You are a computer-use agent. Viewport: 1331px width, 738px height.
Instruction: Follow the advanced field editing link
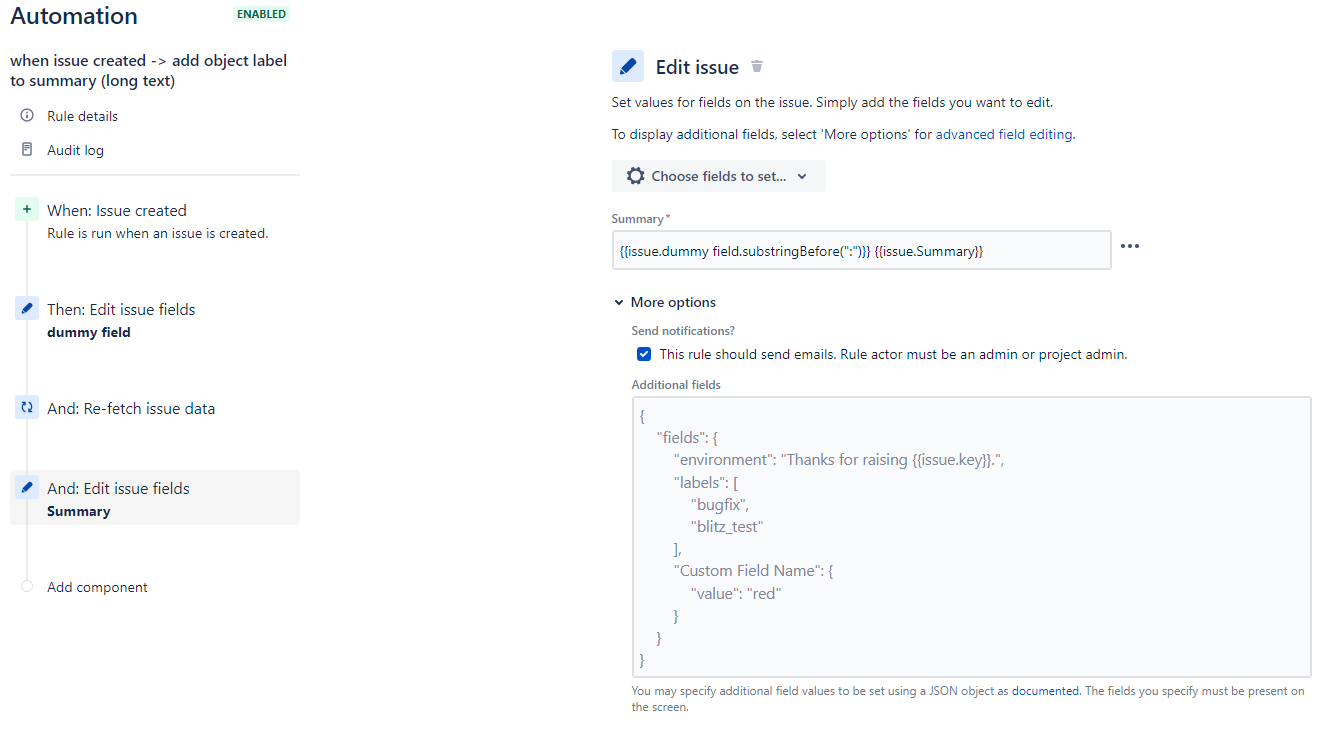coord(1004,134)
